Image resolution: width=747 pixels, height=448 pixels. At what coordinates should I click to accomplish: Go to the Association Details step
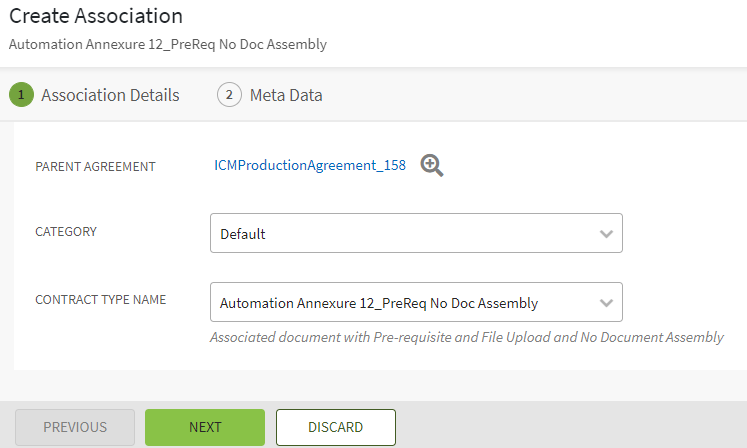(110, 95)
